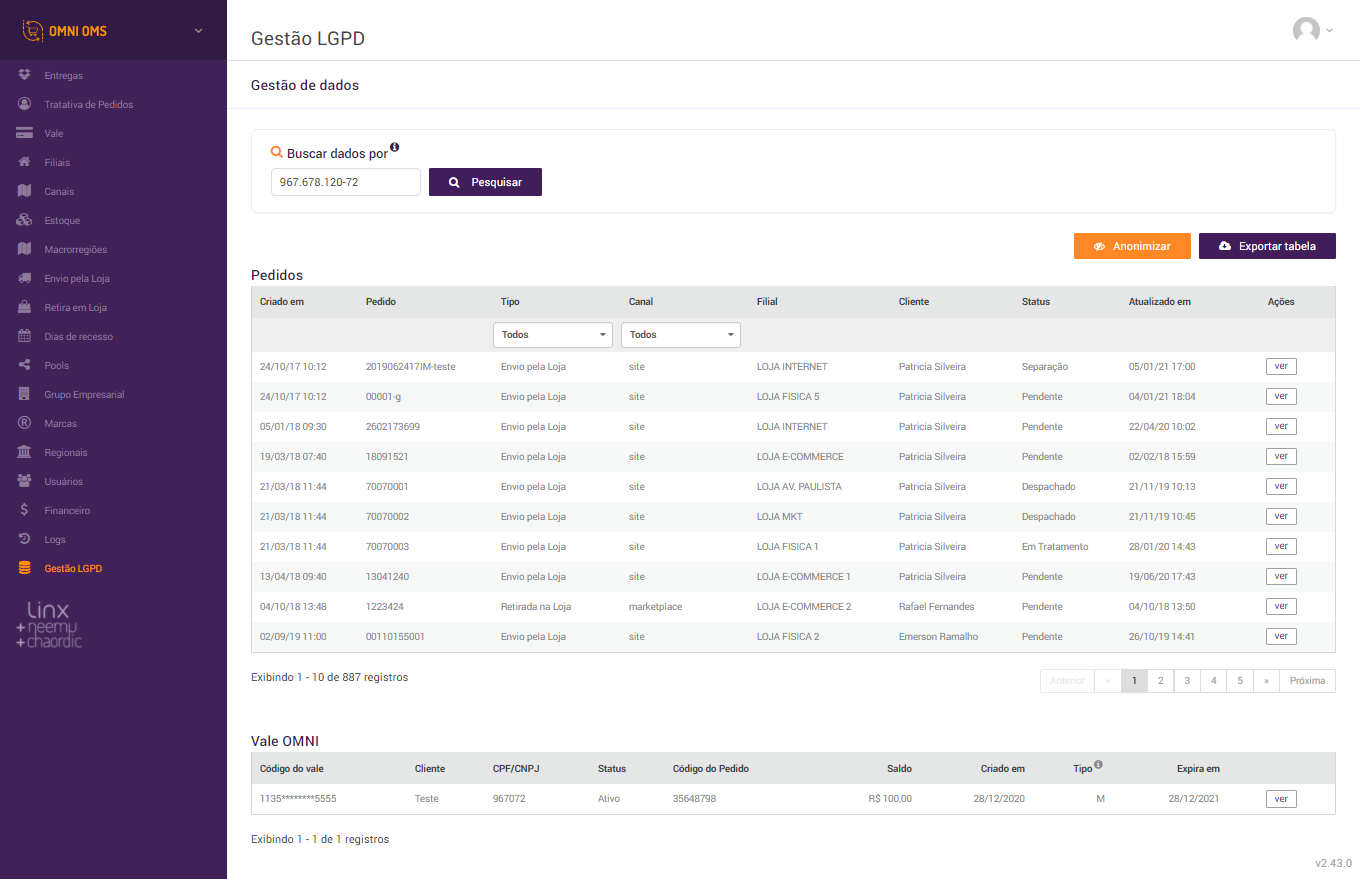Open the Canal filter dropdown
The width and height of the screenshot is (1360, 879).
click(681, 335)
